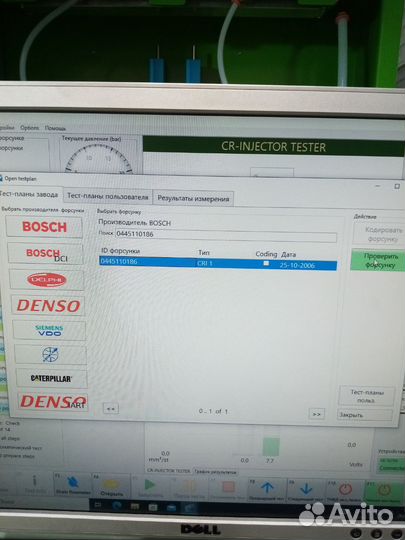Viewport: 405px width, 540px height.
Task: Click the Закрыть button
Action: click(x=364, y=415)
